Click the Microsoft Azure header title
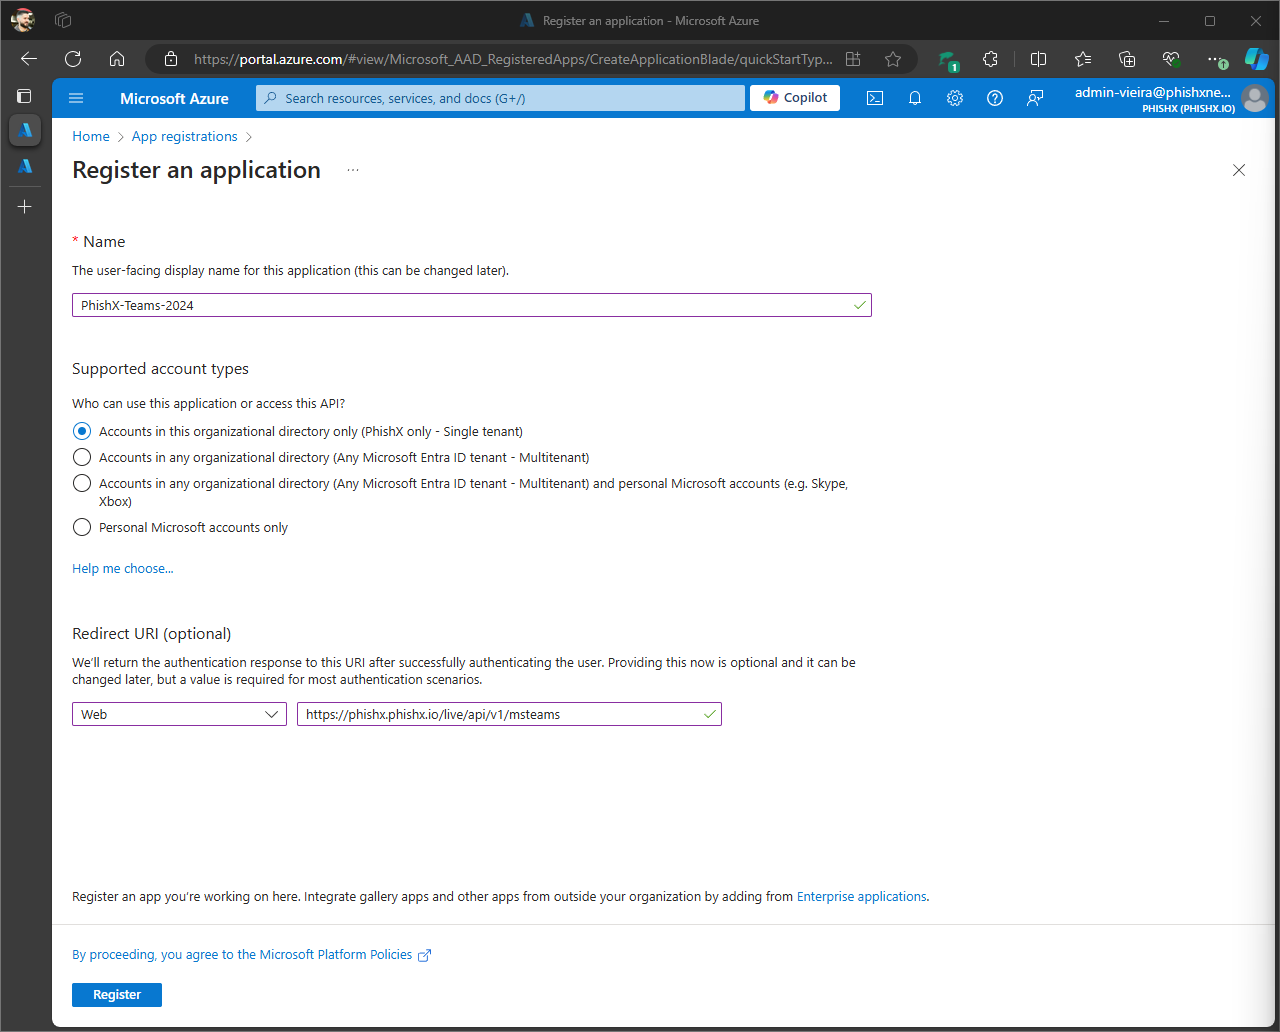1280x1032 pixels. [174, 98]
